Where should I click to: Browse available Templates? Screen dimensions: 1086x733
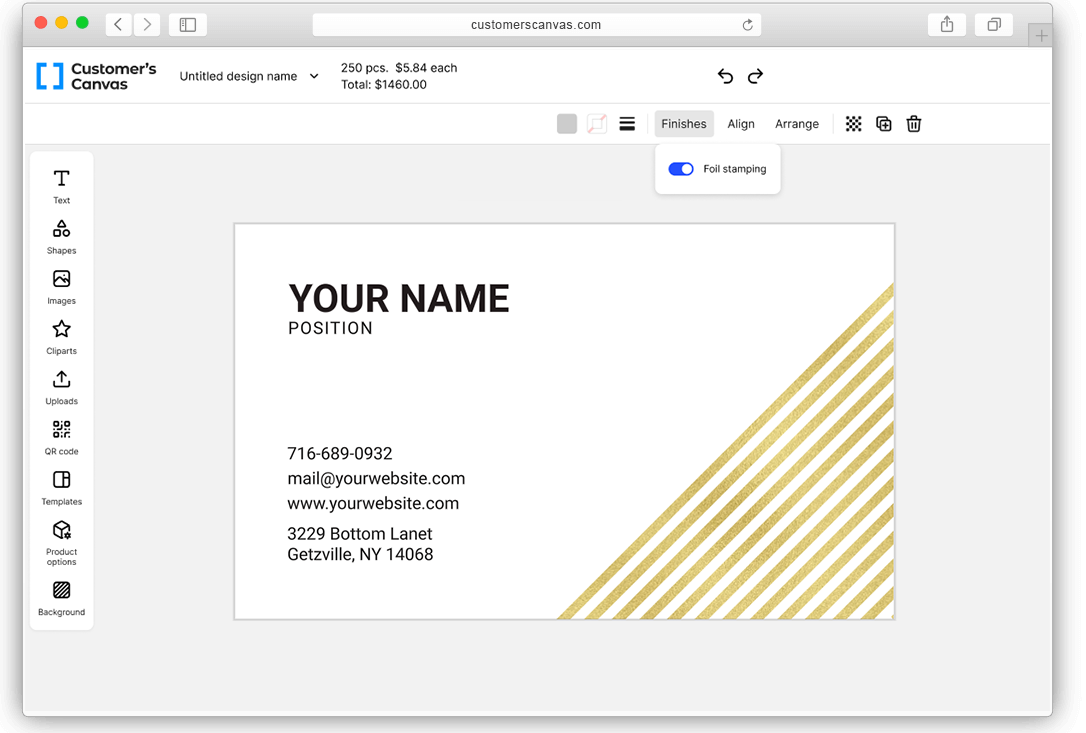pyautogui.click(x=61, y=488)
